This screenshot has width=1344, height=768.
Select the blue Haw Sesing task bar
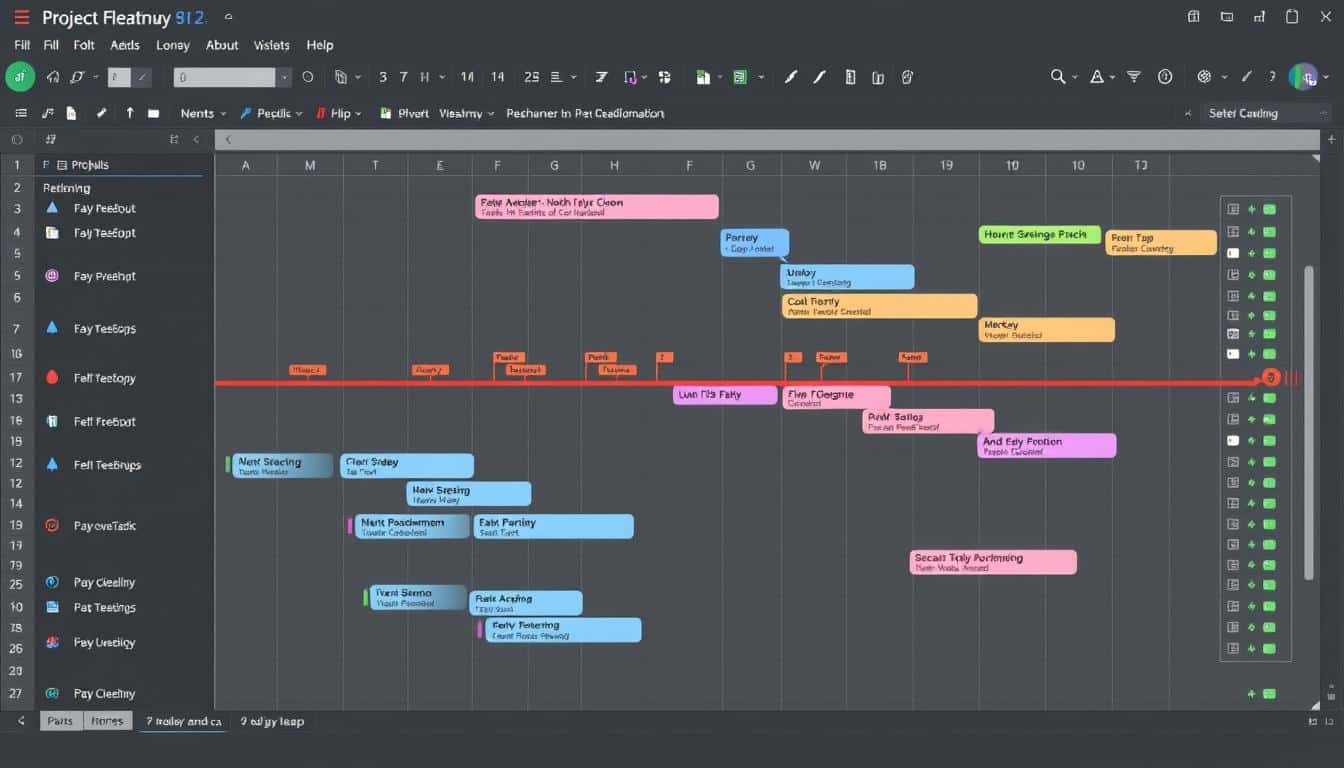tap(469, 494)
